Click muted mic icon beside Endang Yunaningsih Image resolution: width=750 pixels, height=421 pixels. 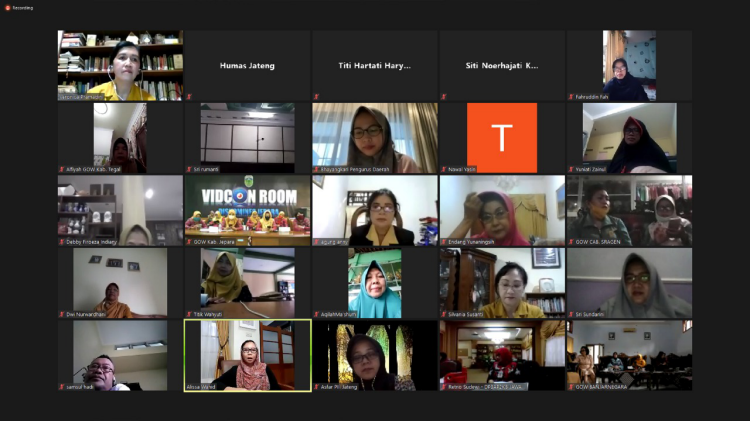click(444, 242)
